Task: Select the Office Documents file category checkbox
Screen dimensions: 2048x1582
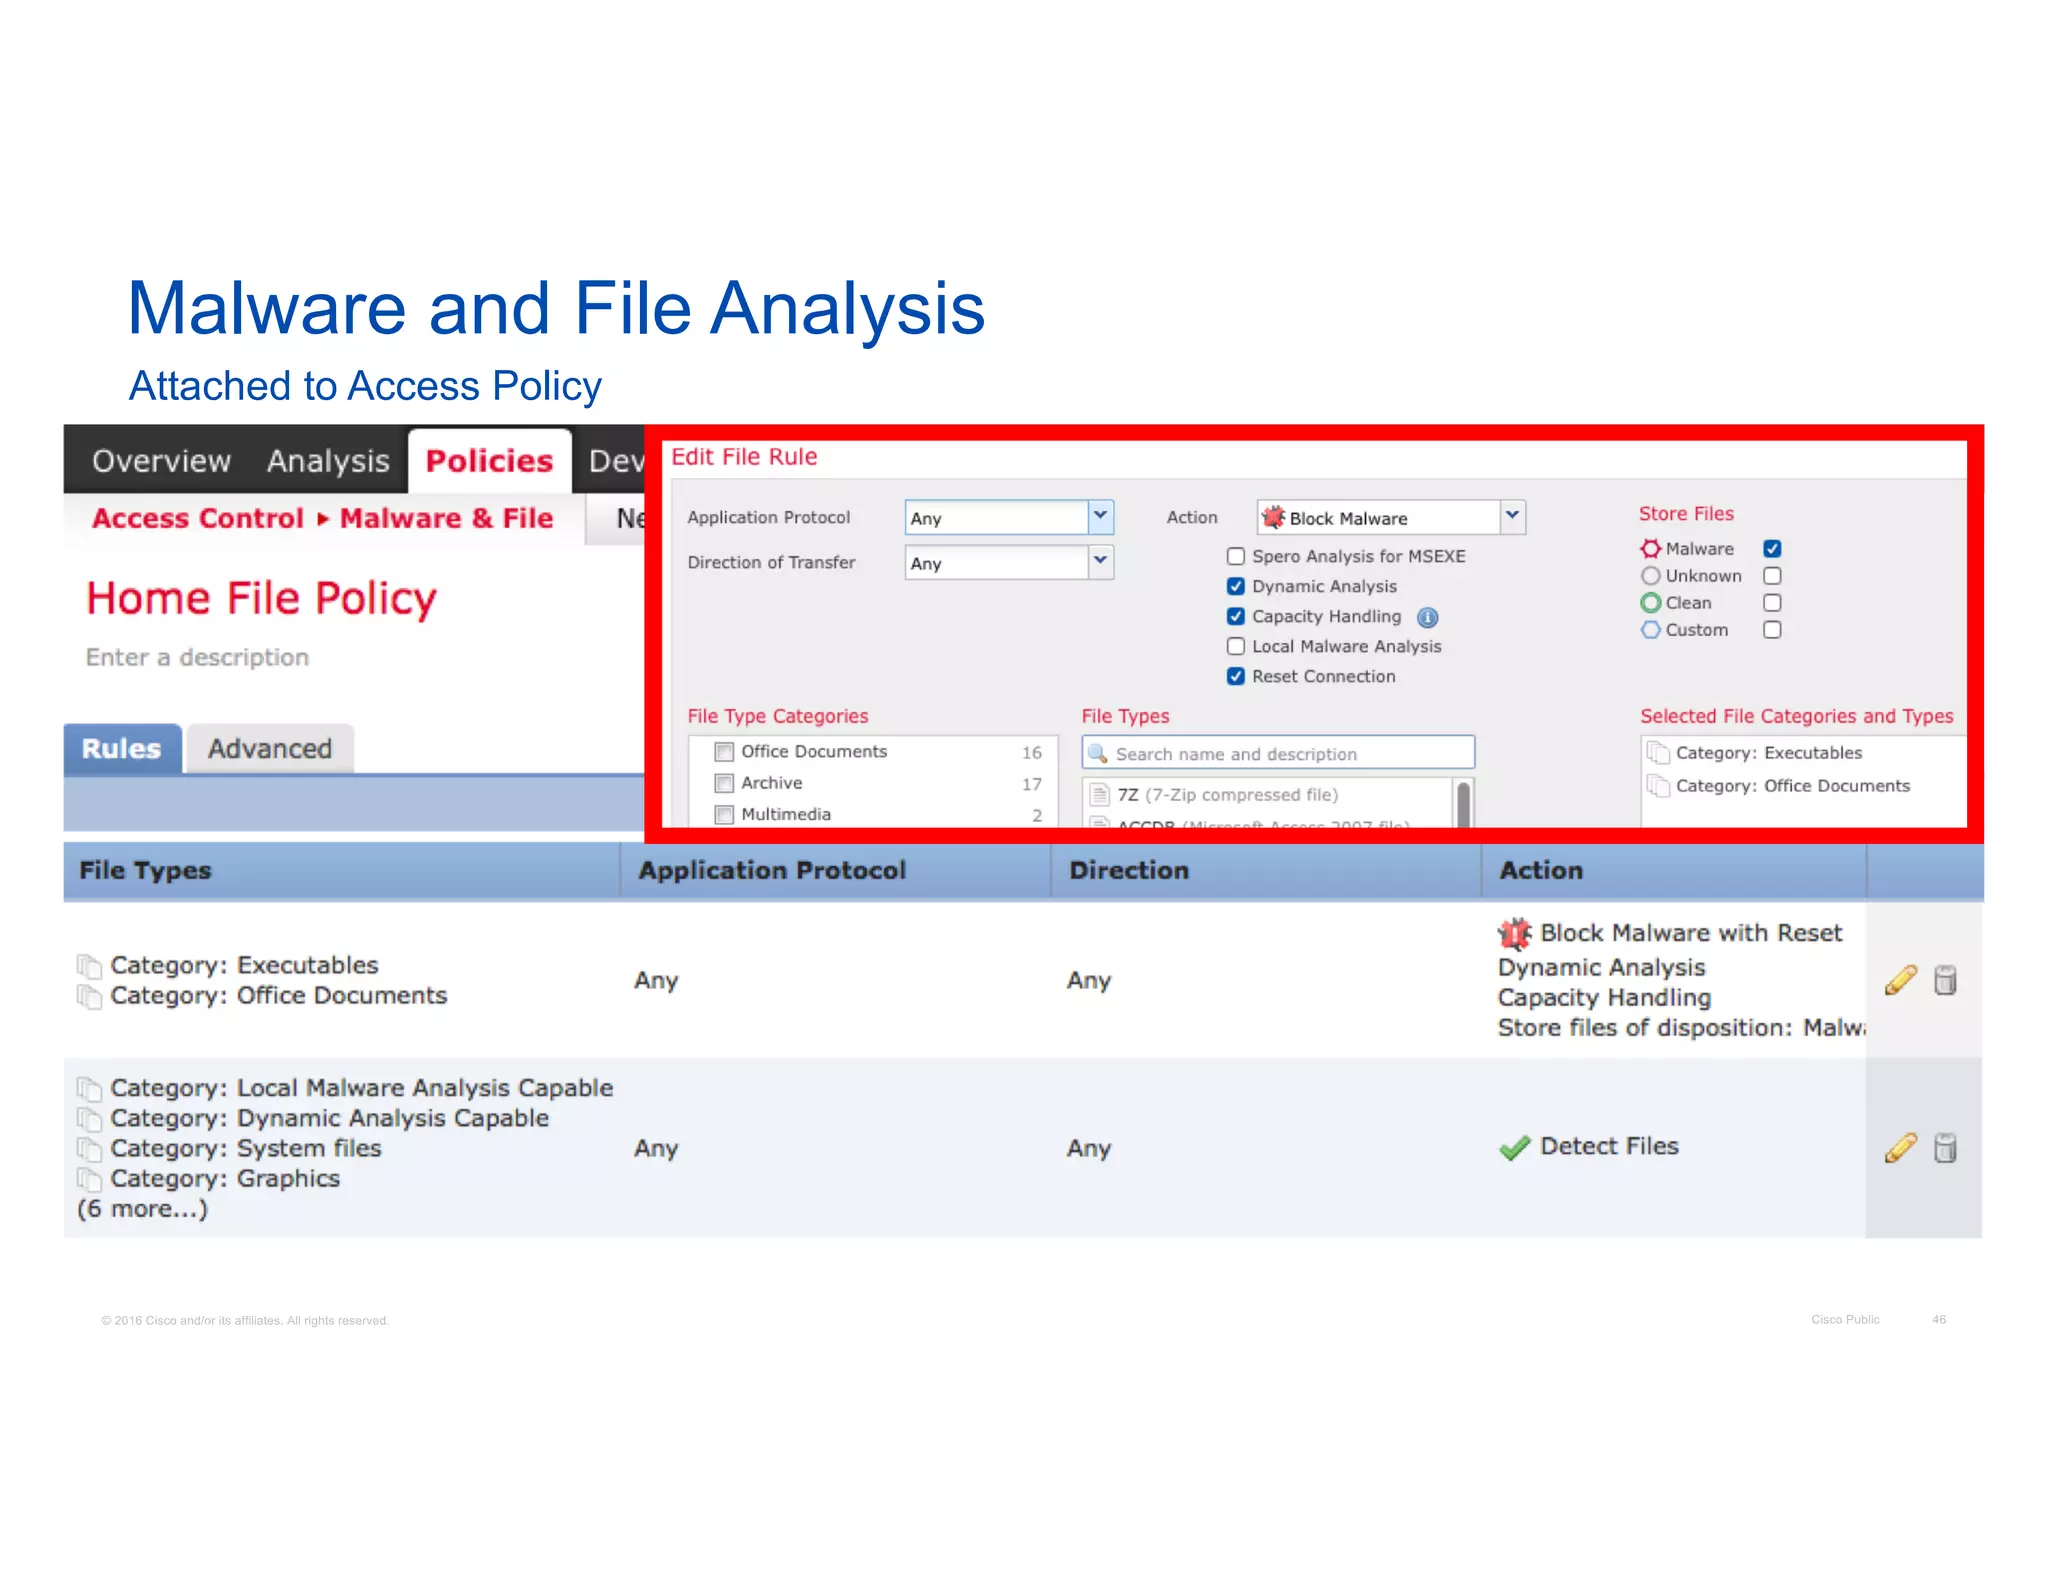Action: [724, 752]
